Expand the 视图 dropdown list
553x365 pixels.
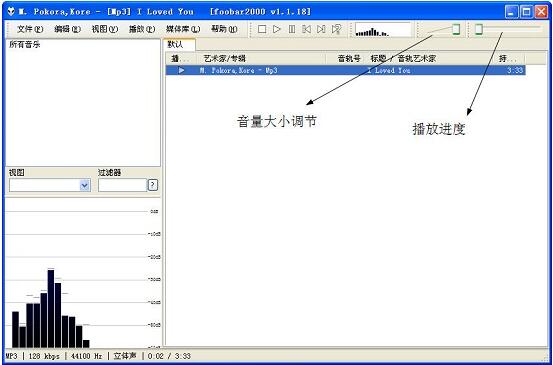pyautogui.click(x=85, y=185)
